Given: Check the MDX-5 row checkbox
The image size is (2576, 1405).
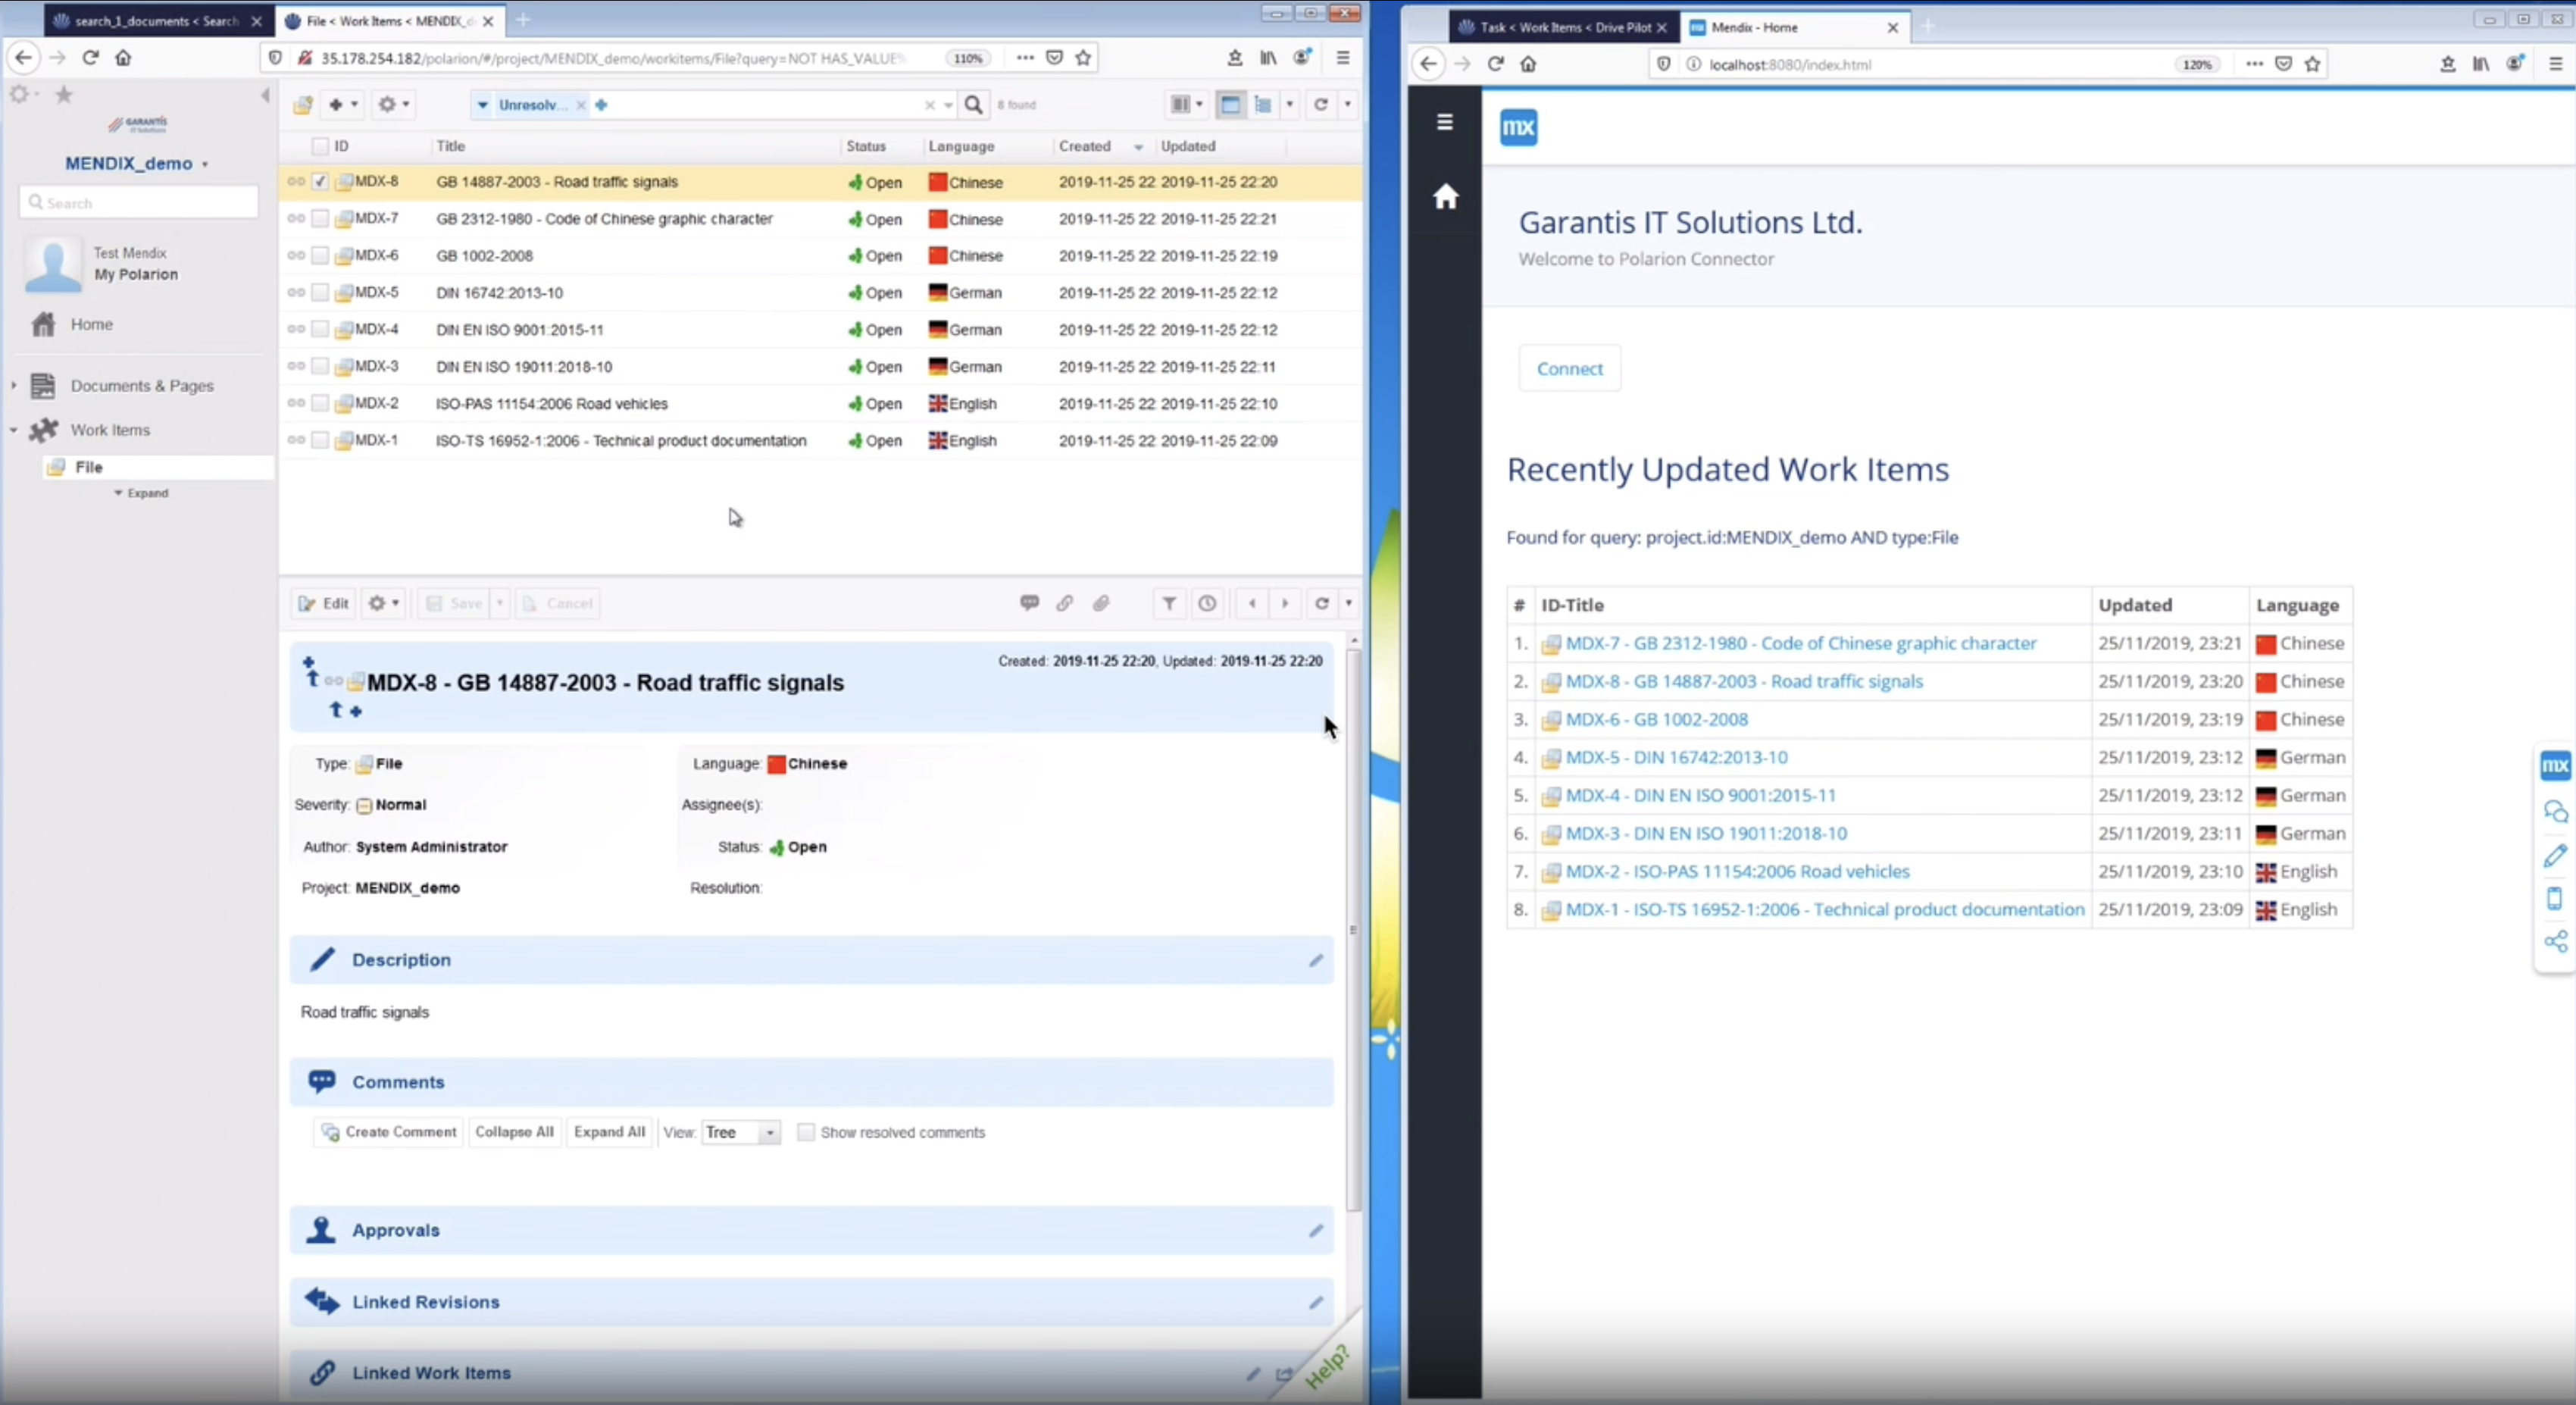Looking at the screenshot, I should click(320, 293).
